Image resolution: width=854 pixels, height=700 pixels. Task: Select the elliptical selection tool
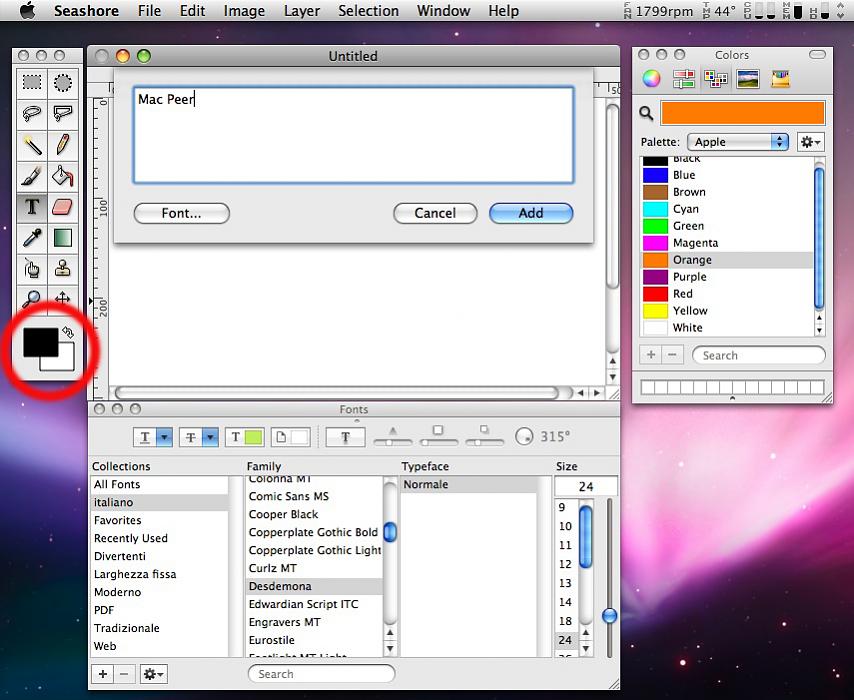pos(63,83)
